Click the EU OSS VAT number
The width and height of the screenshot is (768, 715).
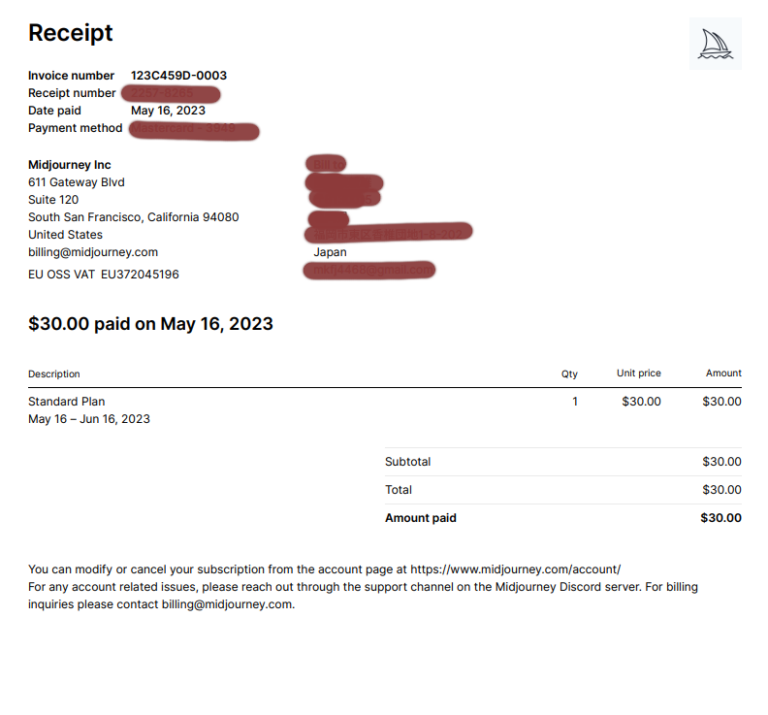140,274
